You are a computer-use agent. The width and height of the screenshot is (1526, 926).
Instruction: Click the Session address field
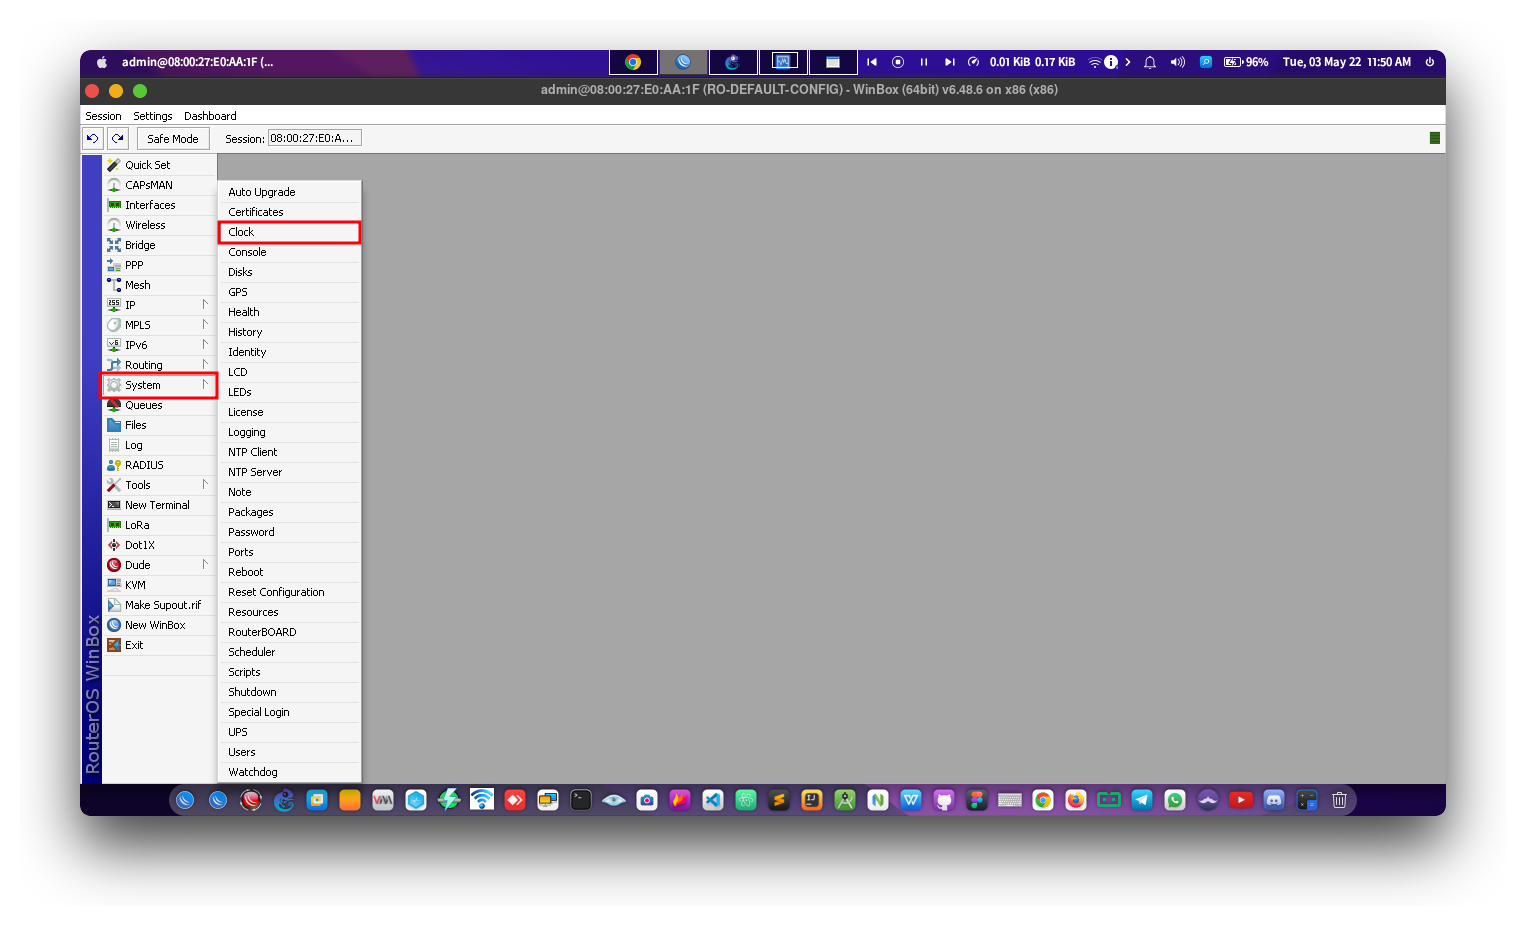[314, 138]
